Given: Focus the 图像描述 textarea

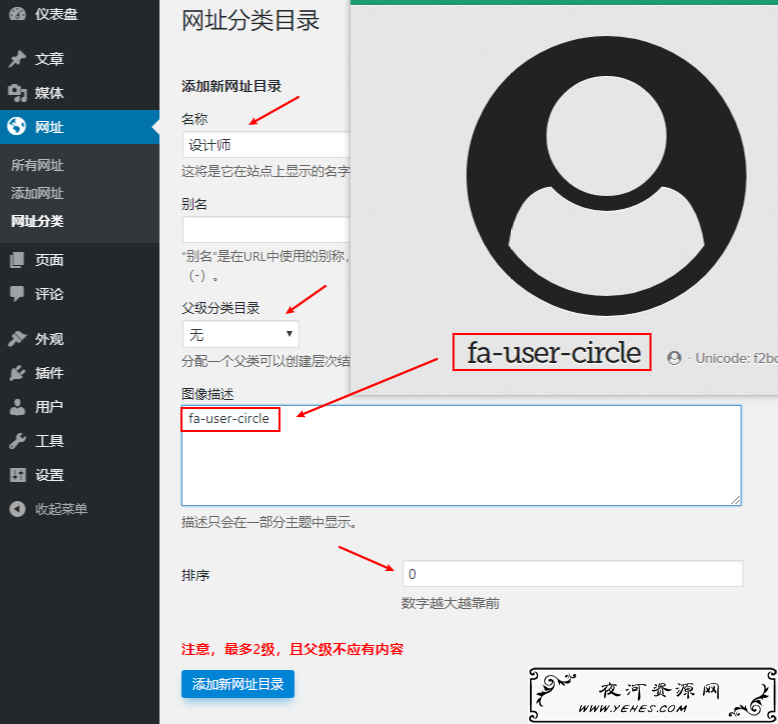Looking at the screenshot, I should point(461,456).
